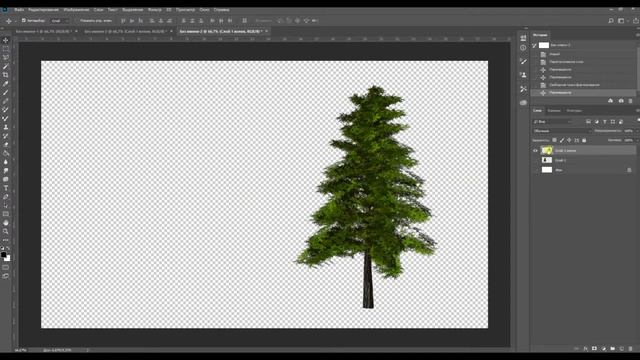This screenshot has height=360, width=640.
Task: Toggle lock image pixels brush button
Action: pos(562,140)
